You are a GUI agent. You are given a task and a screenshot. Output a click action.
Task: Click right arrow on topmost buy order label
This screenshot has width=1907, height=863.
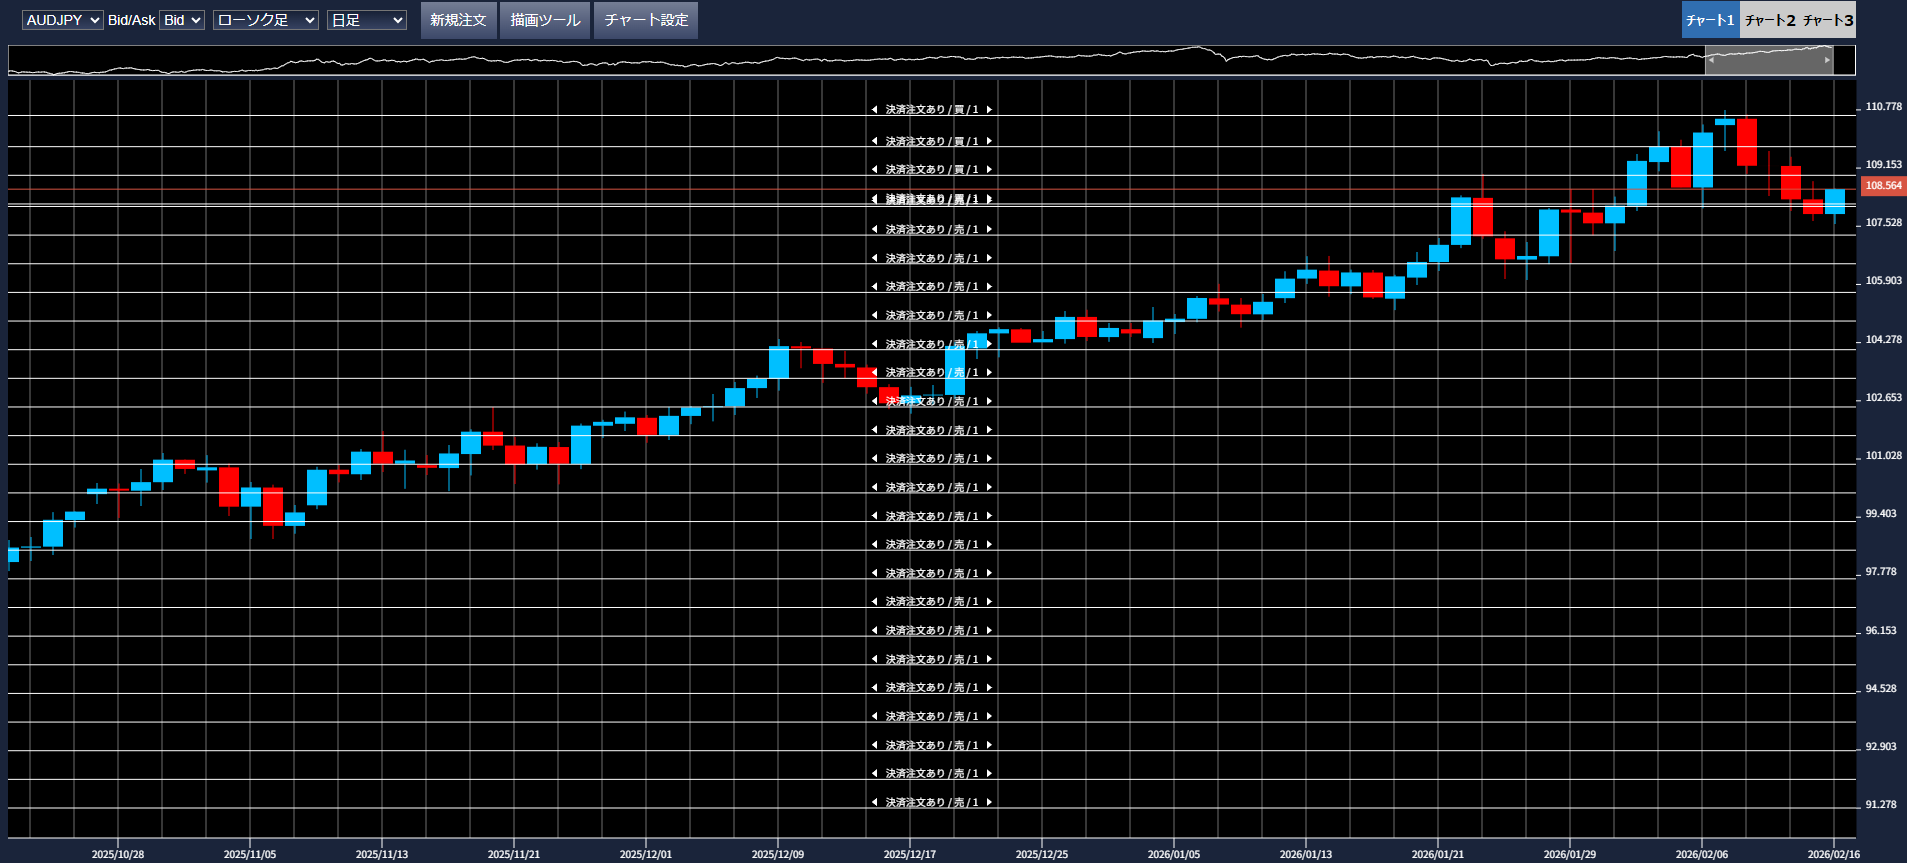click(x=989, y=110)
